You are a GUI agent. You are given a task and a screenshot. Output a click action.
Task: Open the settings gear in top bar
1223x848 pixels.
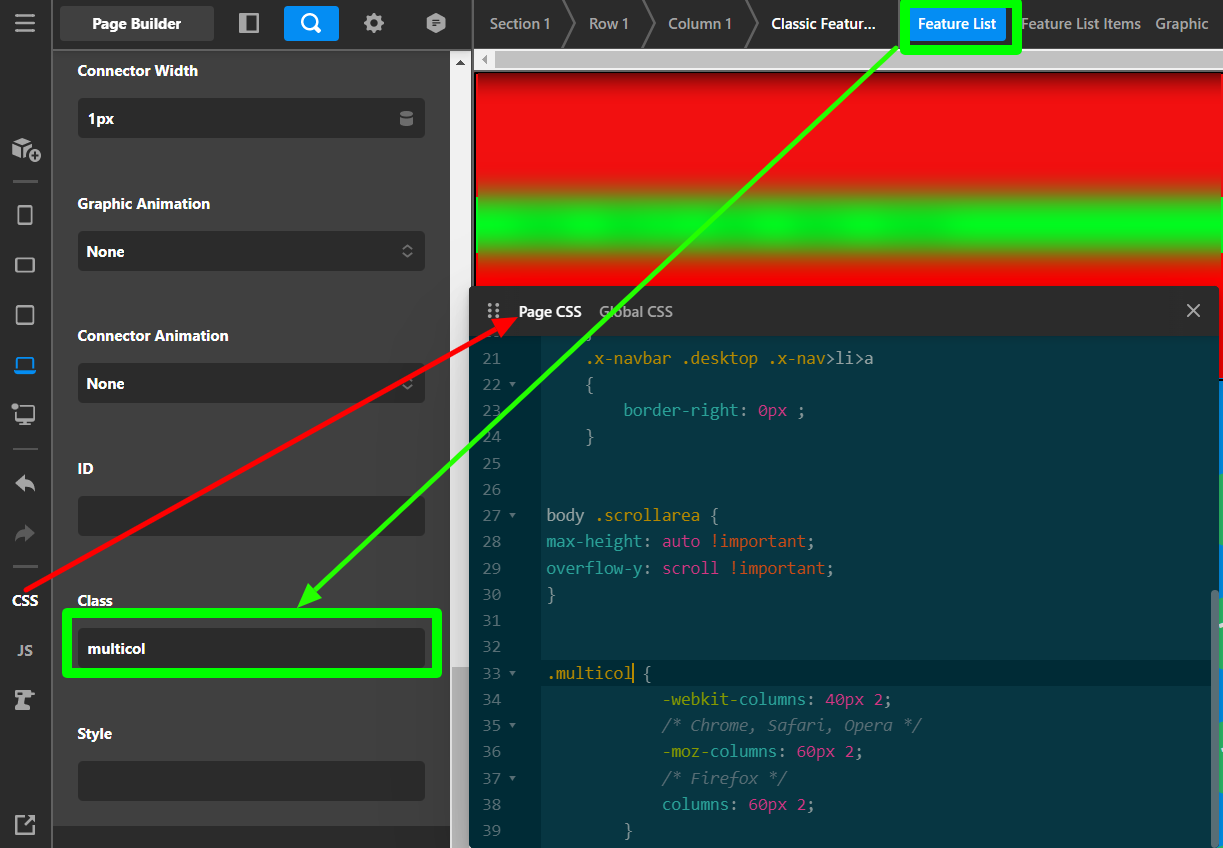click(374, 23)
